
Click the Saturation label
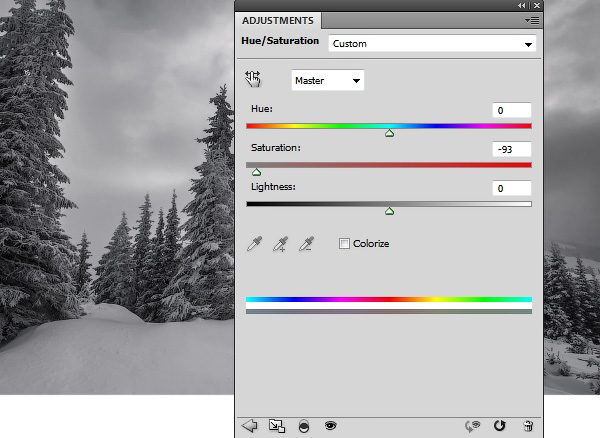pyautogui.click(x=276, y=148)
